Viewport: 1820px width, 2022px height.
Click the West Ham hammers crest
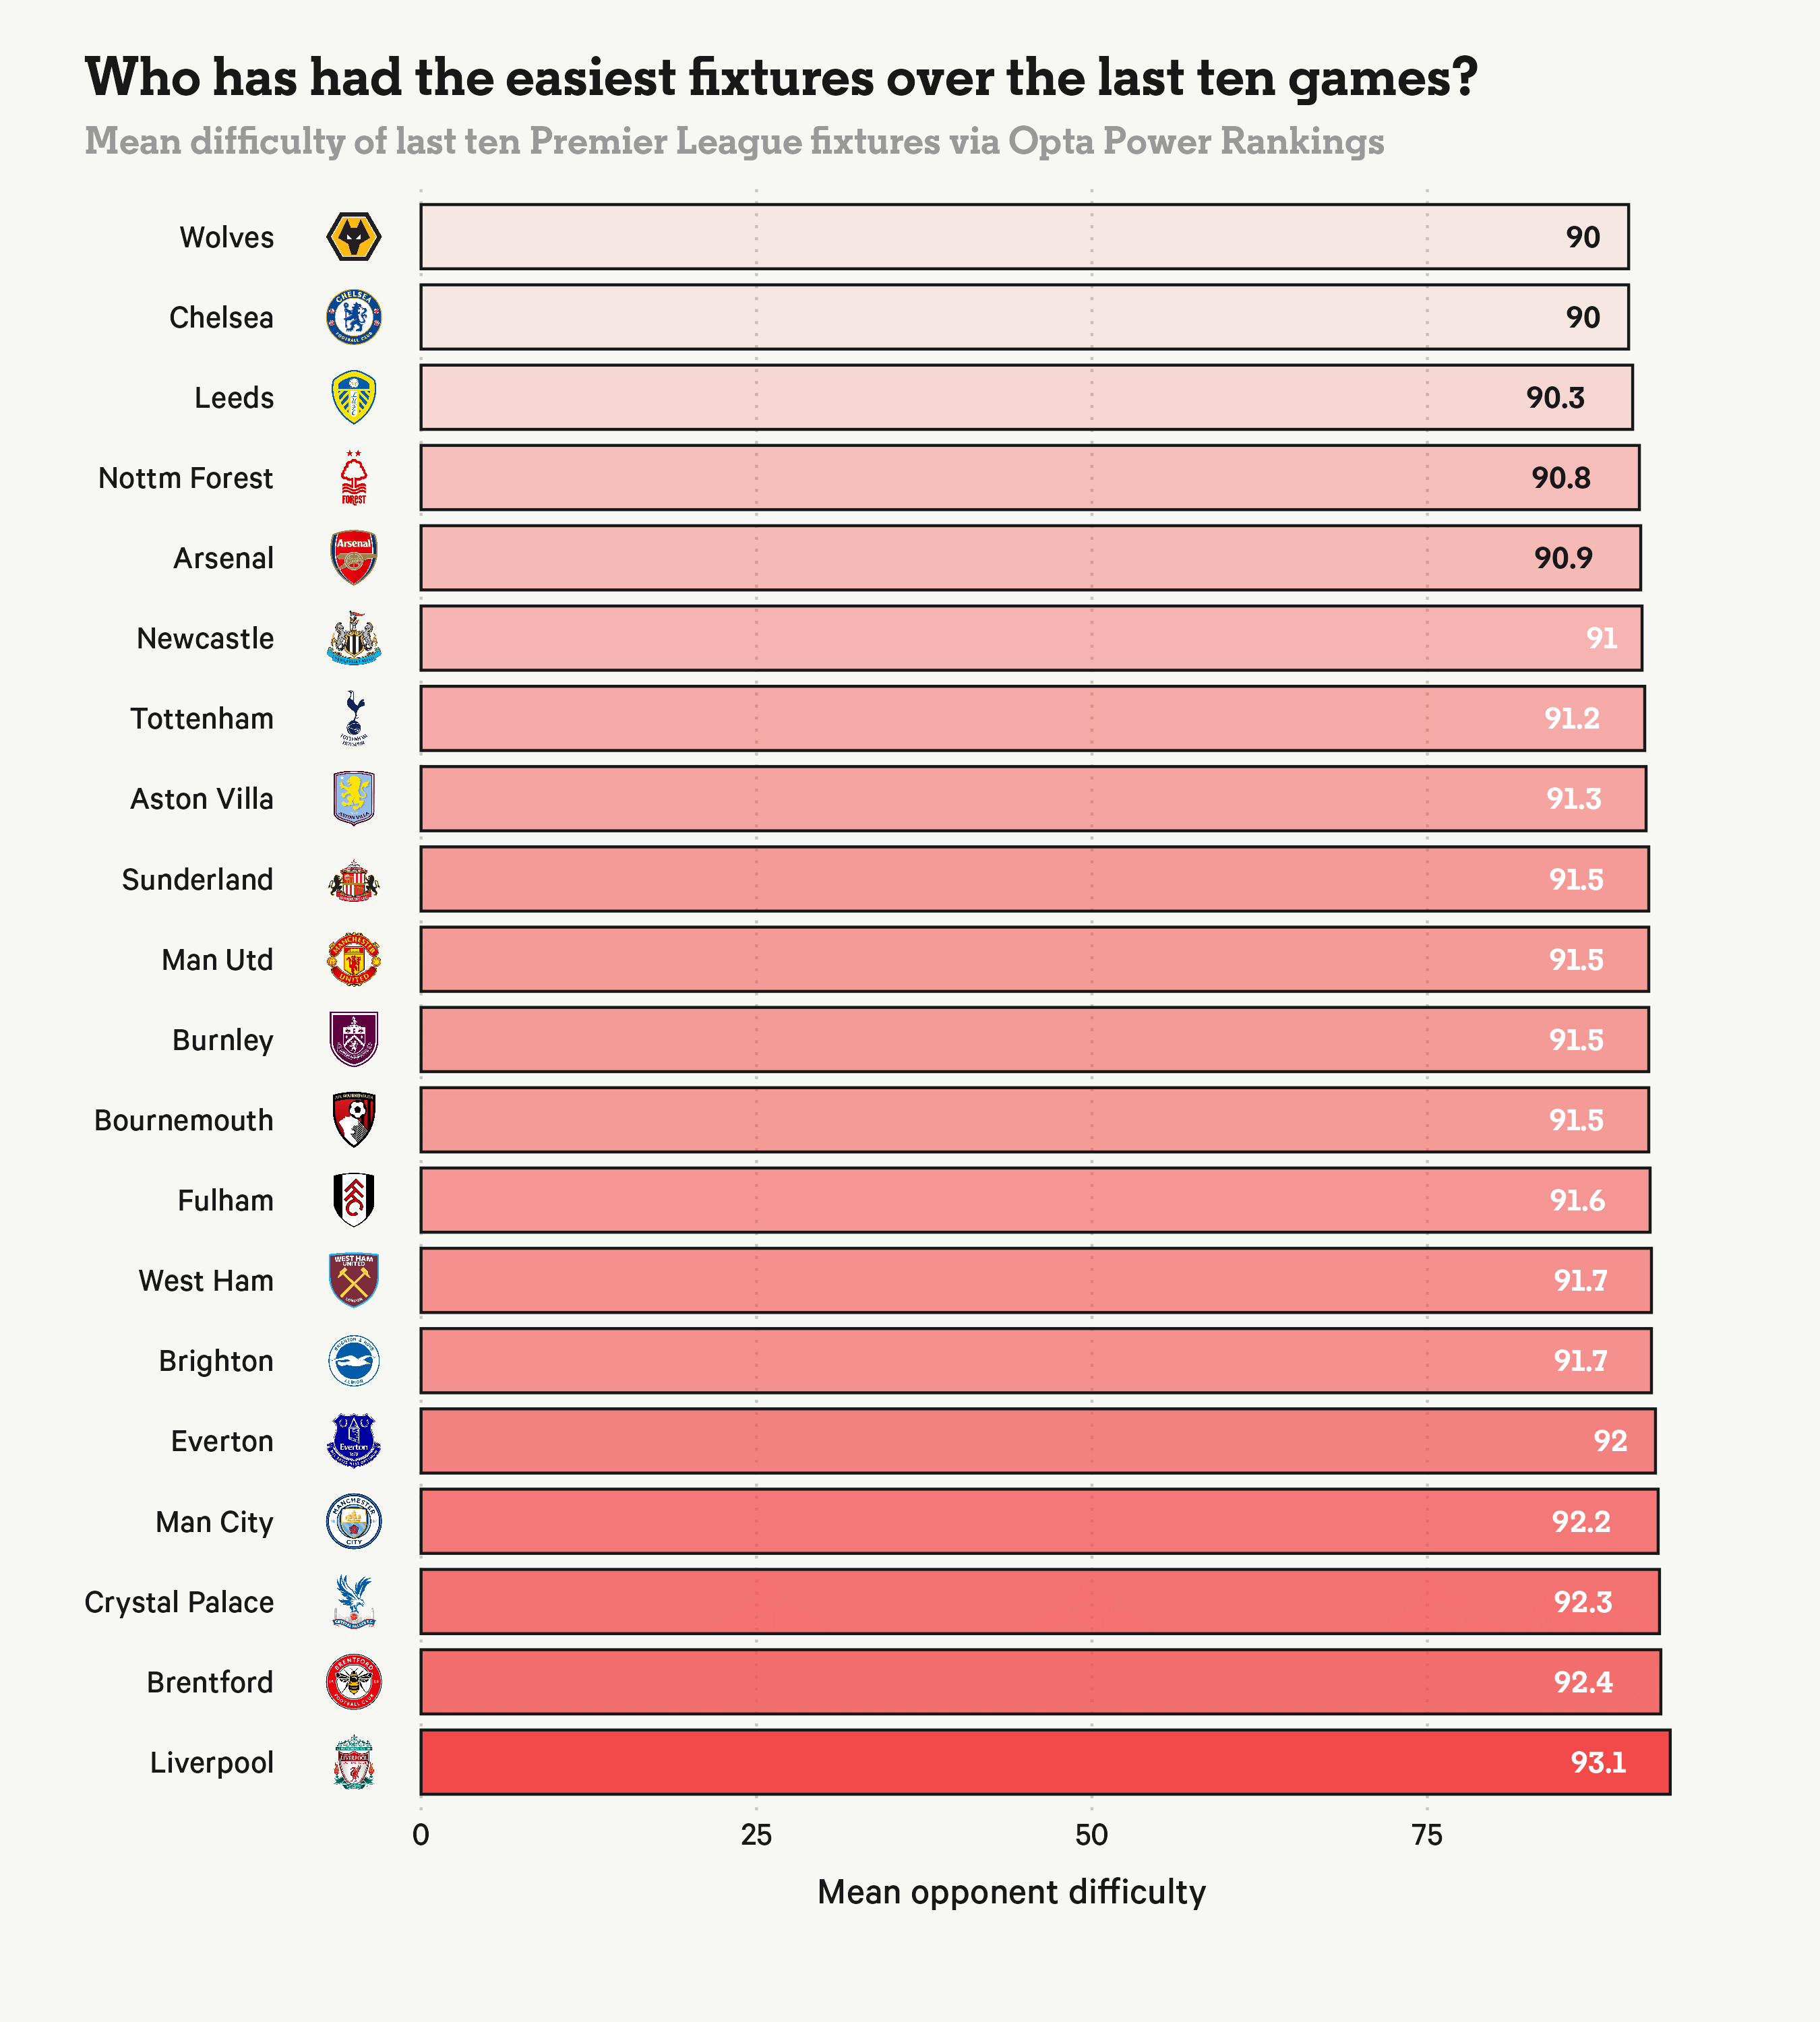353,1280
